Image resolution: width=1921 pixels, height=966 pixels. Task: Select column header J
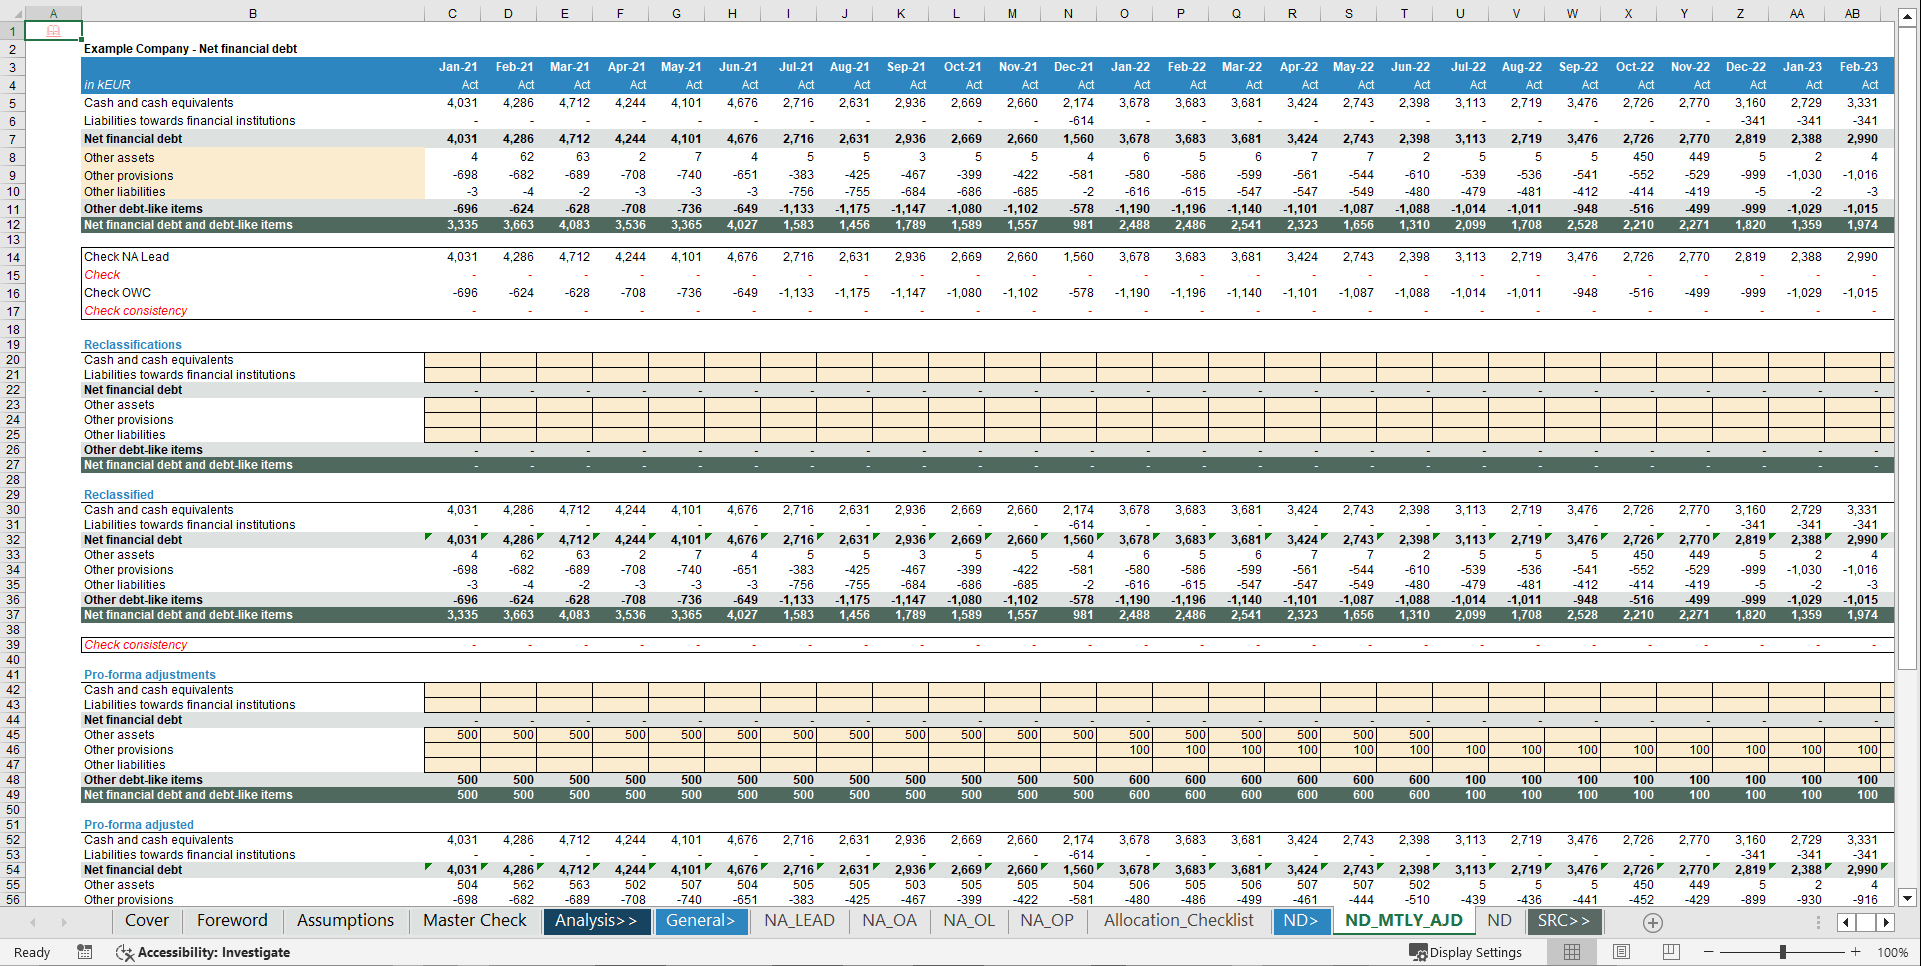[x=844, y=13]
